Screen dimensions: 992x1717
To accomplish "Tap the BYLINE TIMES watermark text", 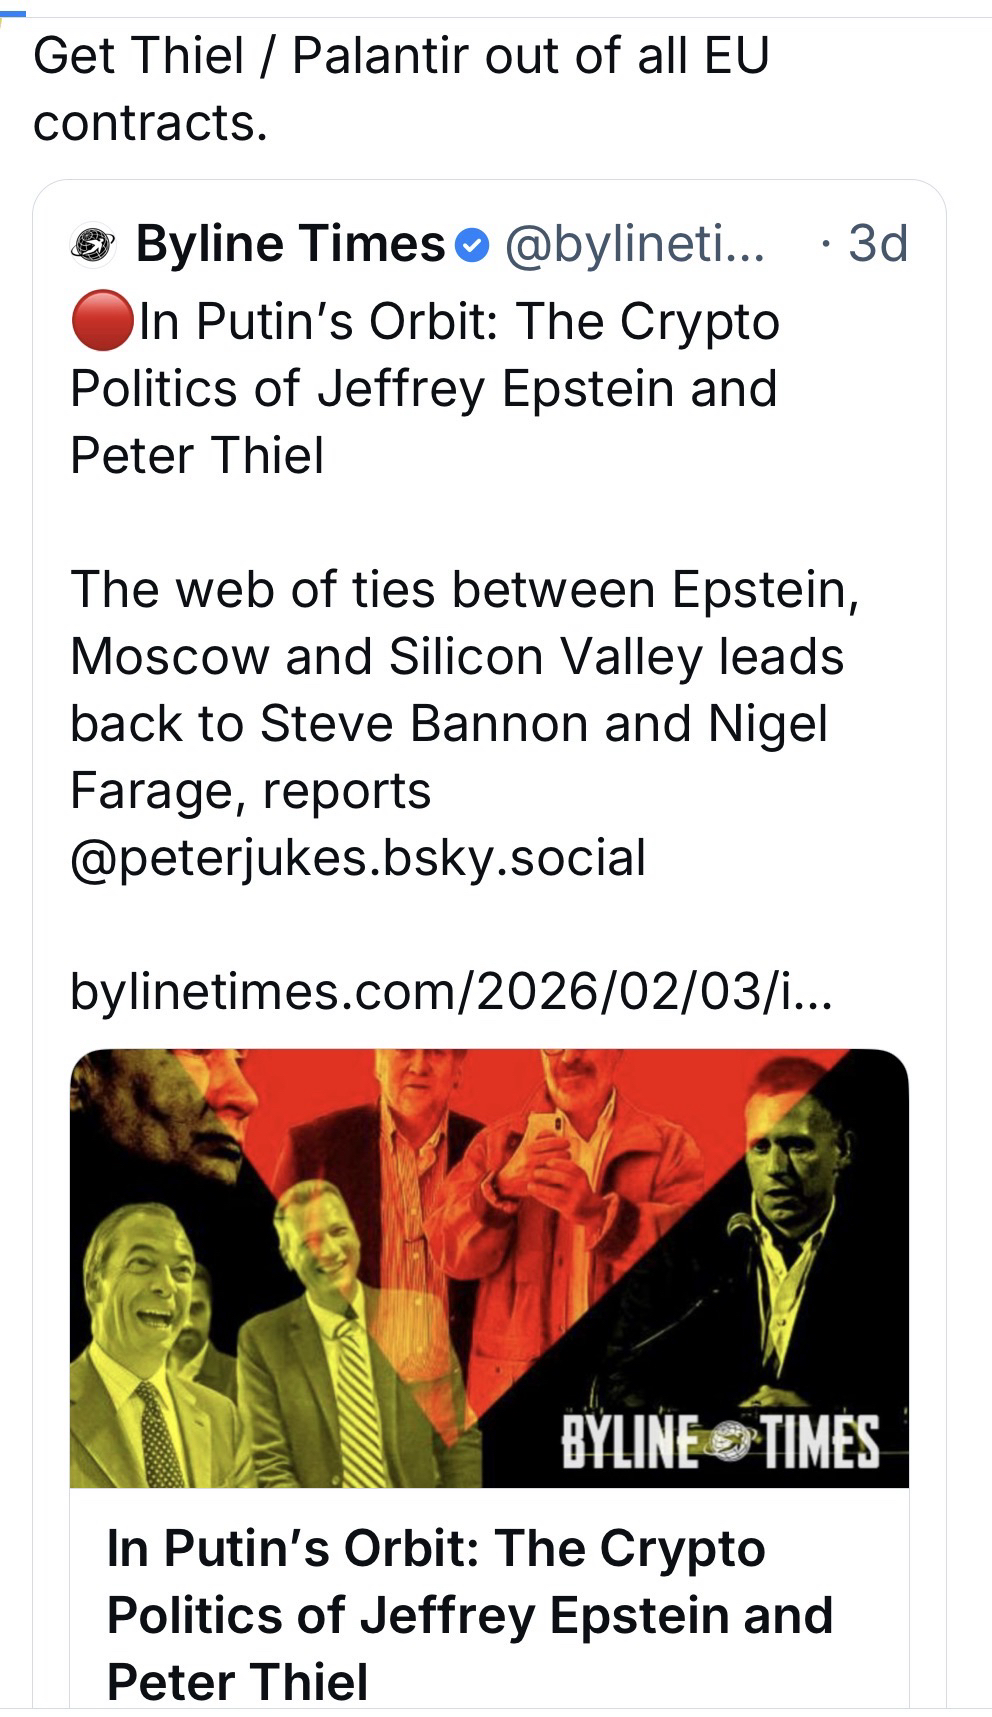I will (x=720, y=1441).
